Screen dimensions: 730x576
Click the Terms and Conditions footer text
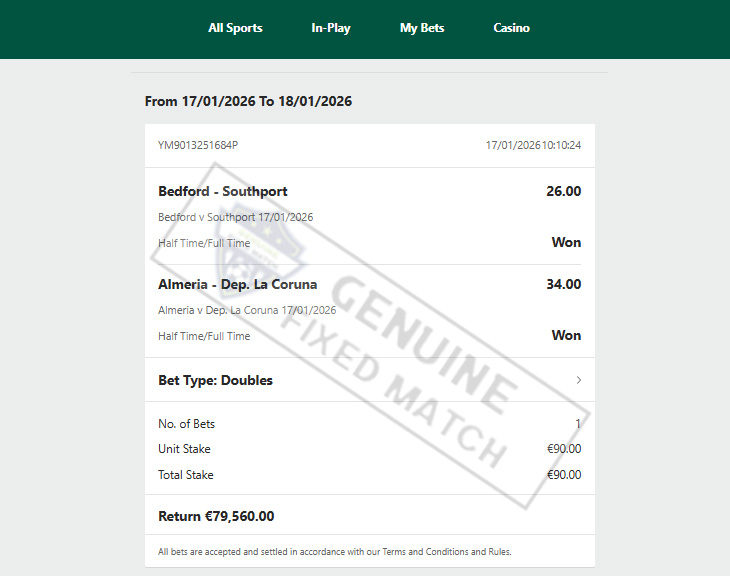[334, 551]
